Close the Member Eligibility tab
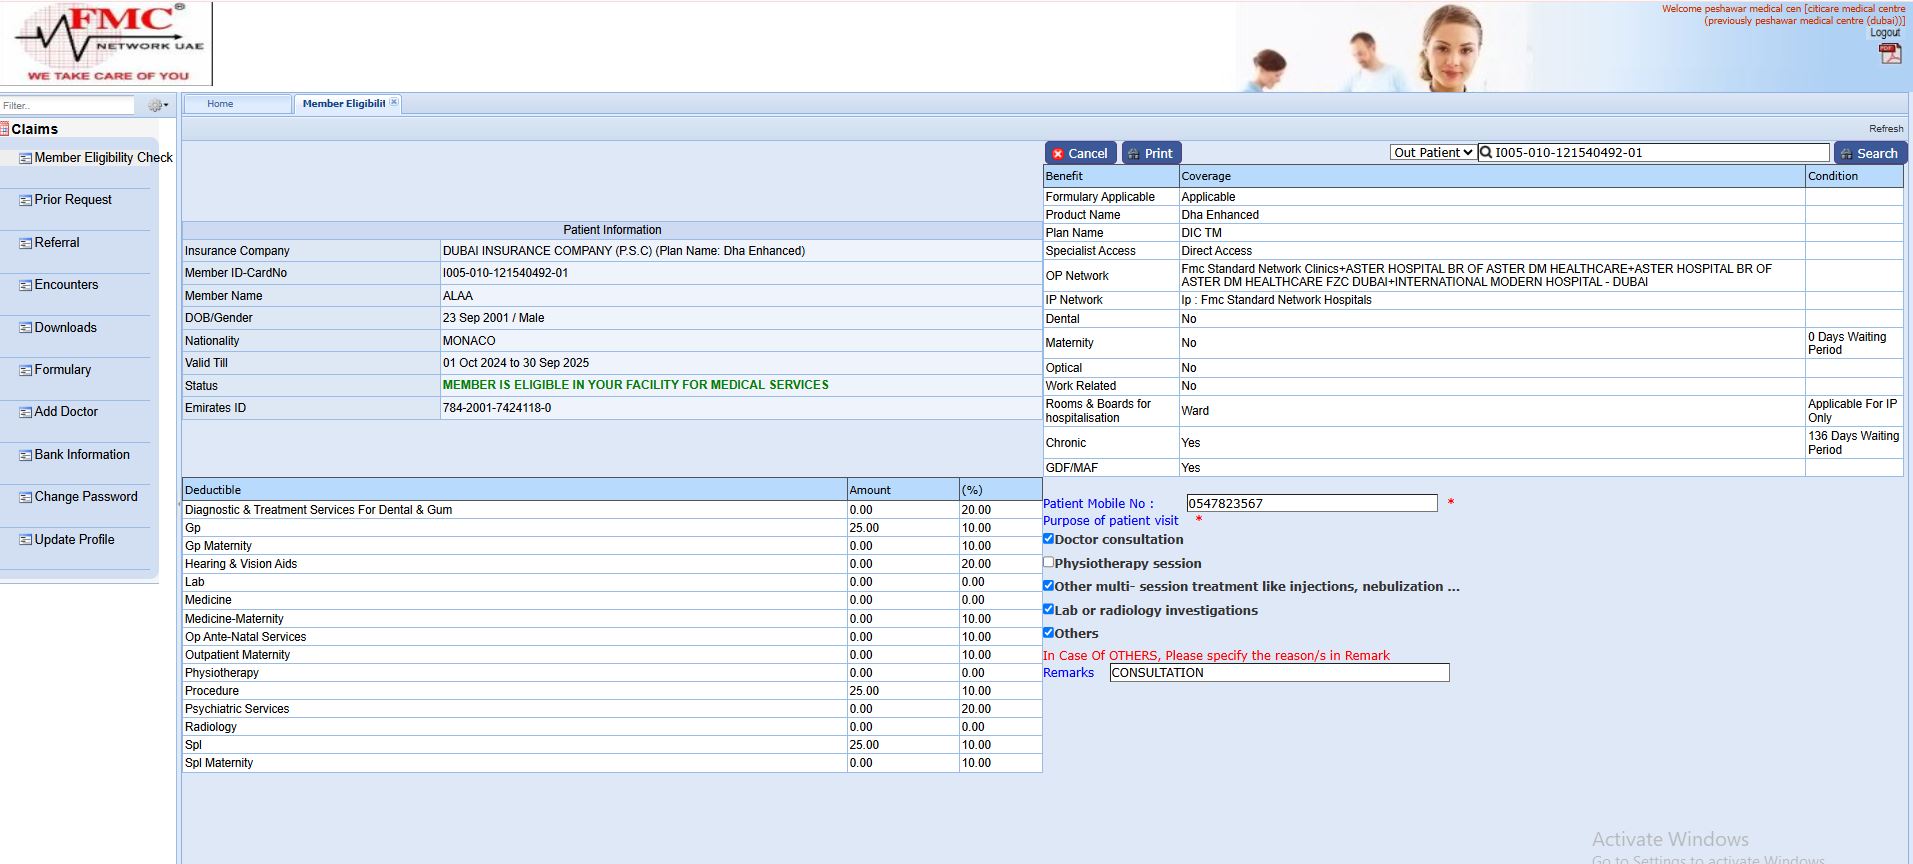The width and height of the screenshot is (1913, 864). (x=394, y=102)
